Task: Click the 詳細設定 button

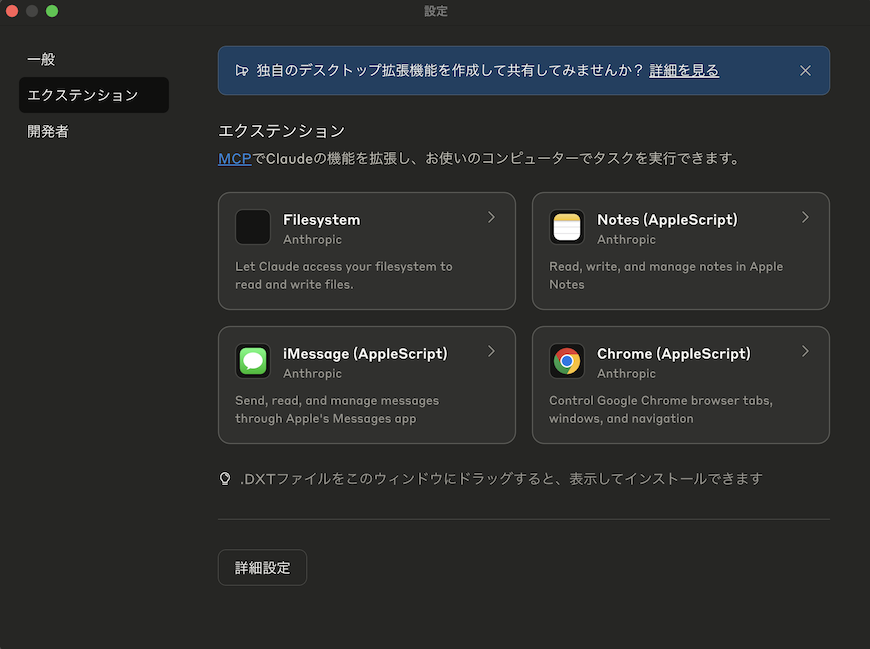Action: [x=262, y=567]
